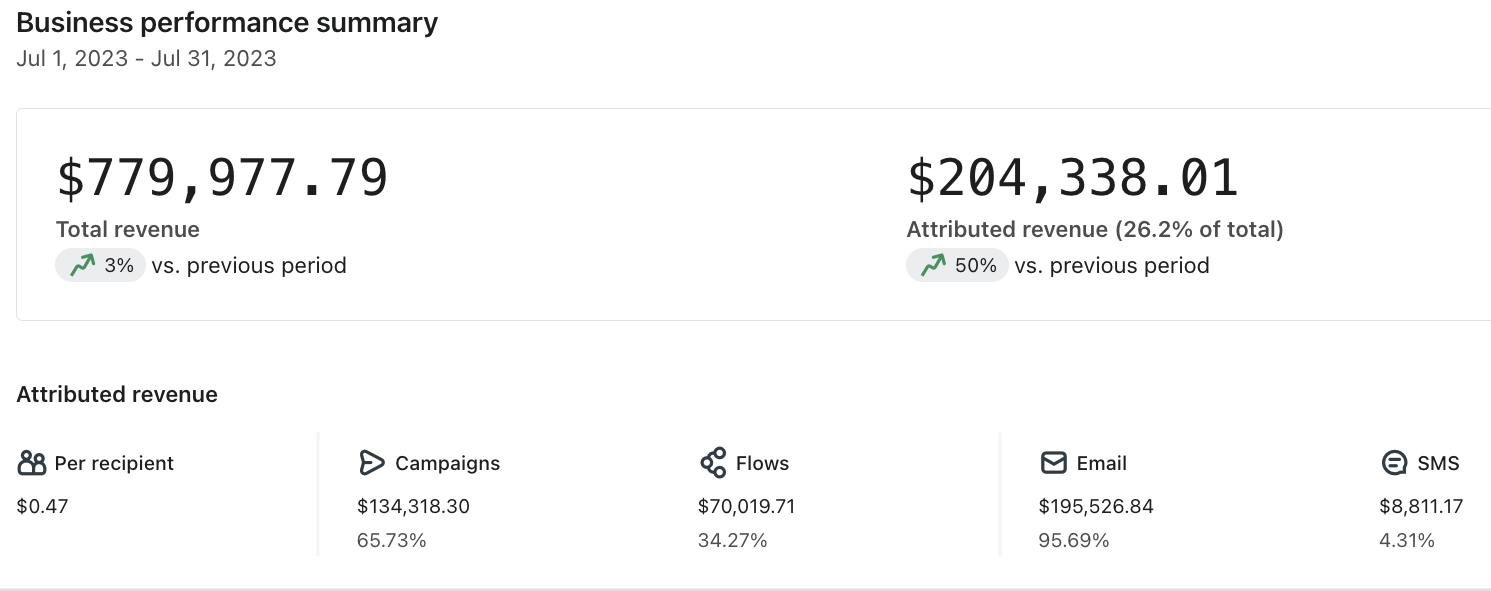Click the Flows share-nodes icon

(x=713, y=463)
